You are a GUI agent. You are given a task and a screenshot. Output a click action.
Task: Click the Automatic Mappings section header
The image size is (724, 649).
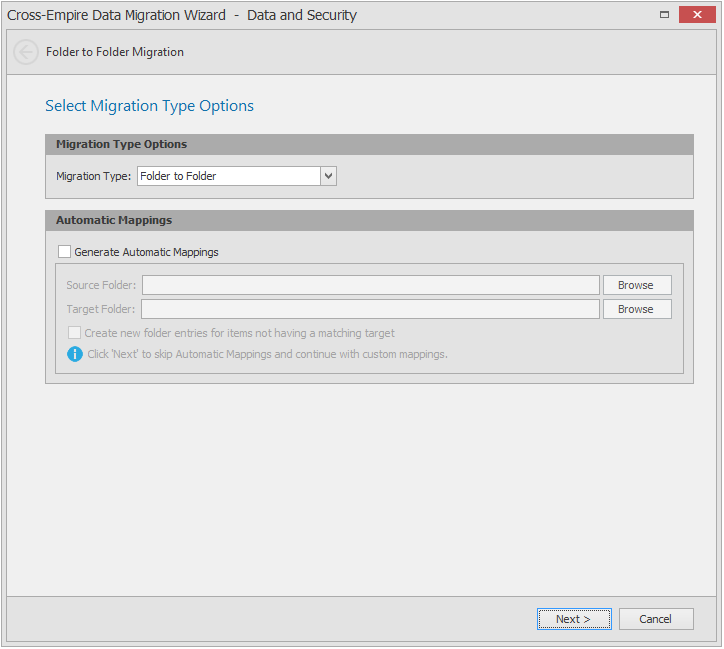(369, 221)
